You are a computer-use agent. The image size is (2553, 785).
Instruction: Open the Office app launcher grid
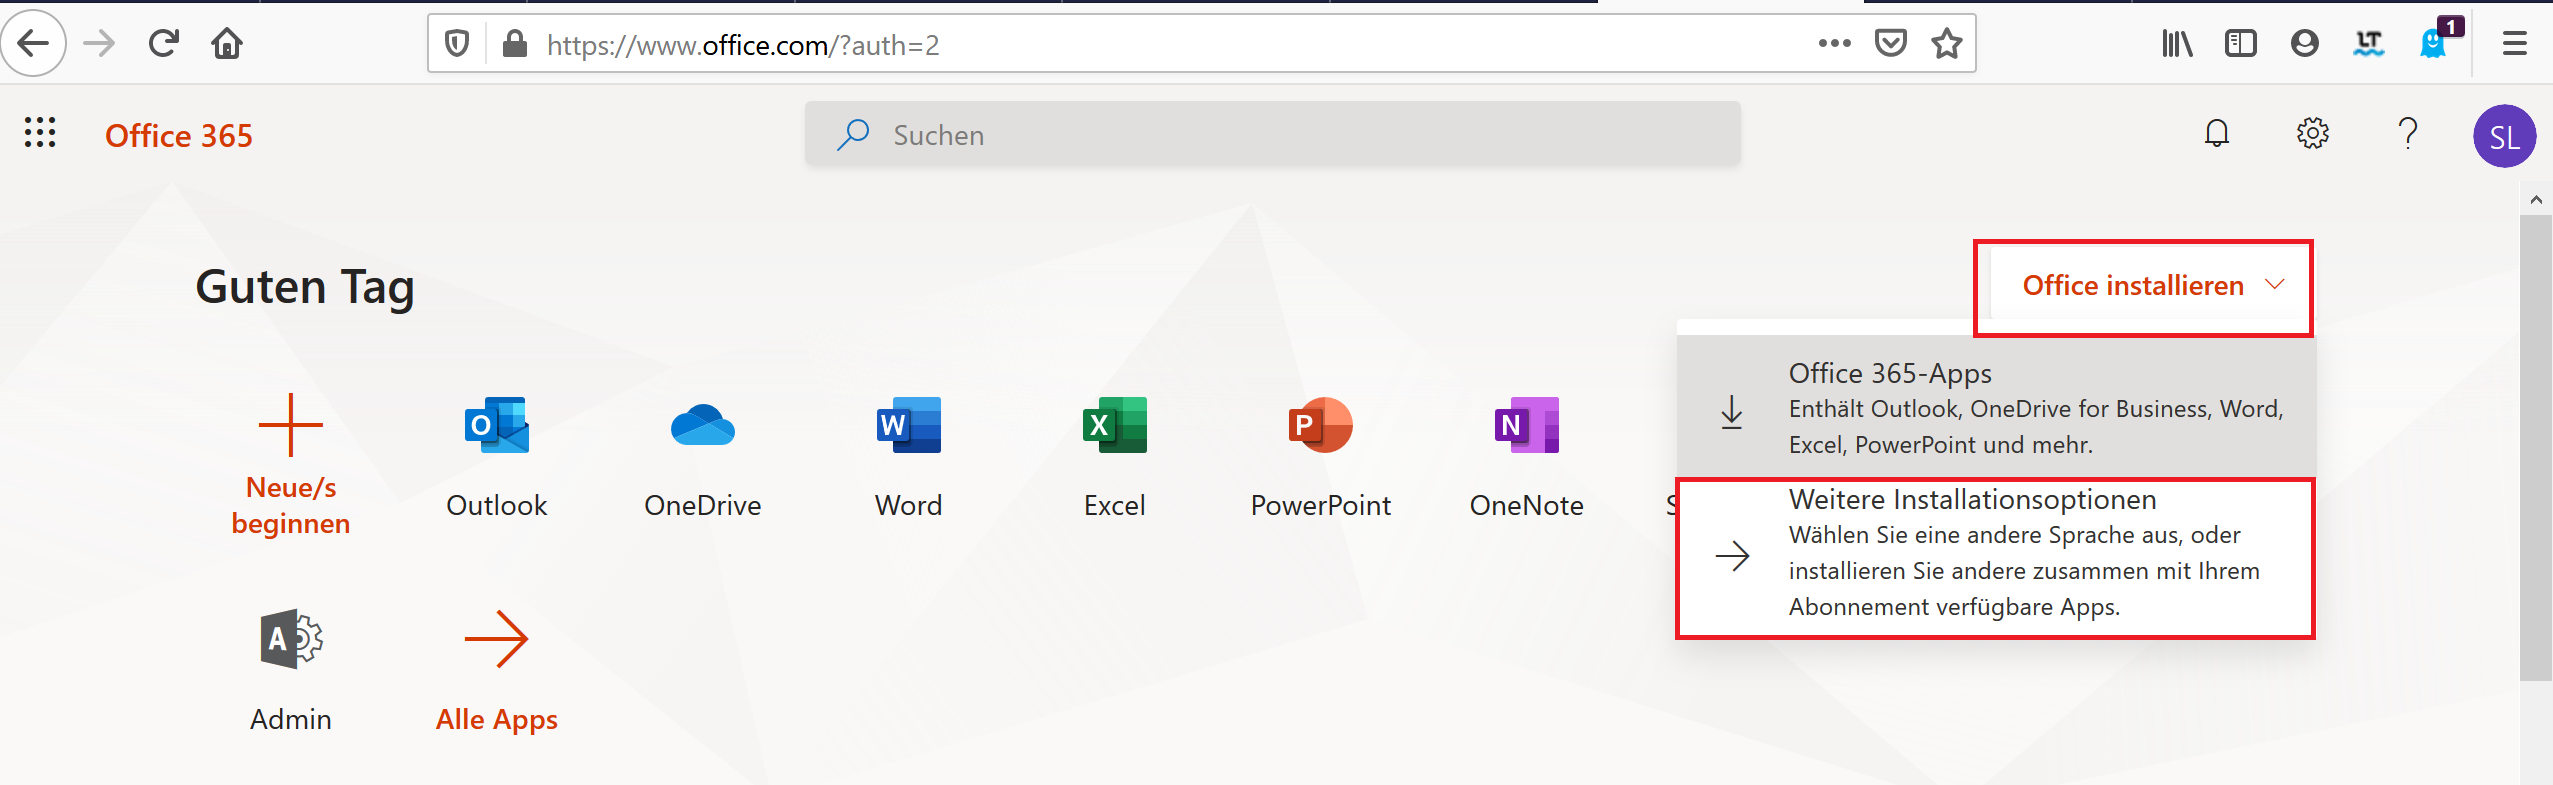[40, 133]
